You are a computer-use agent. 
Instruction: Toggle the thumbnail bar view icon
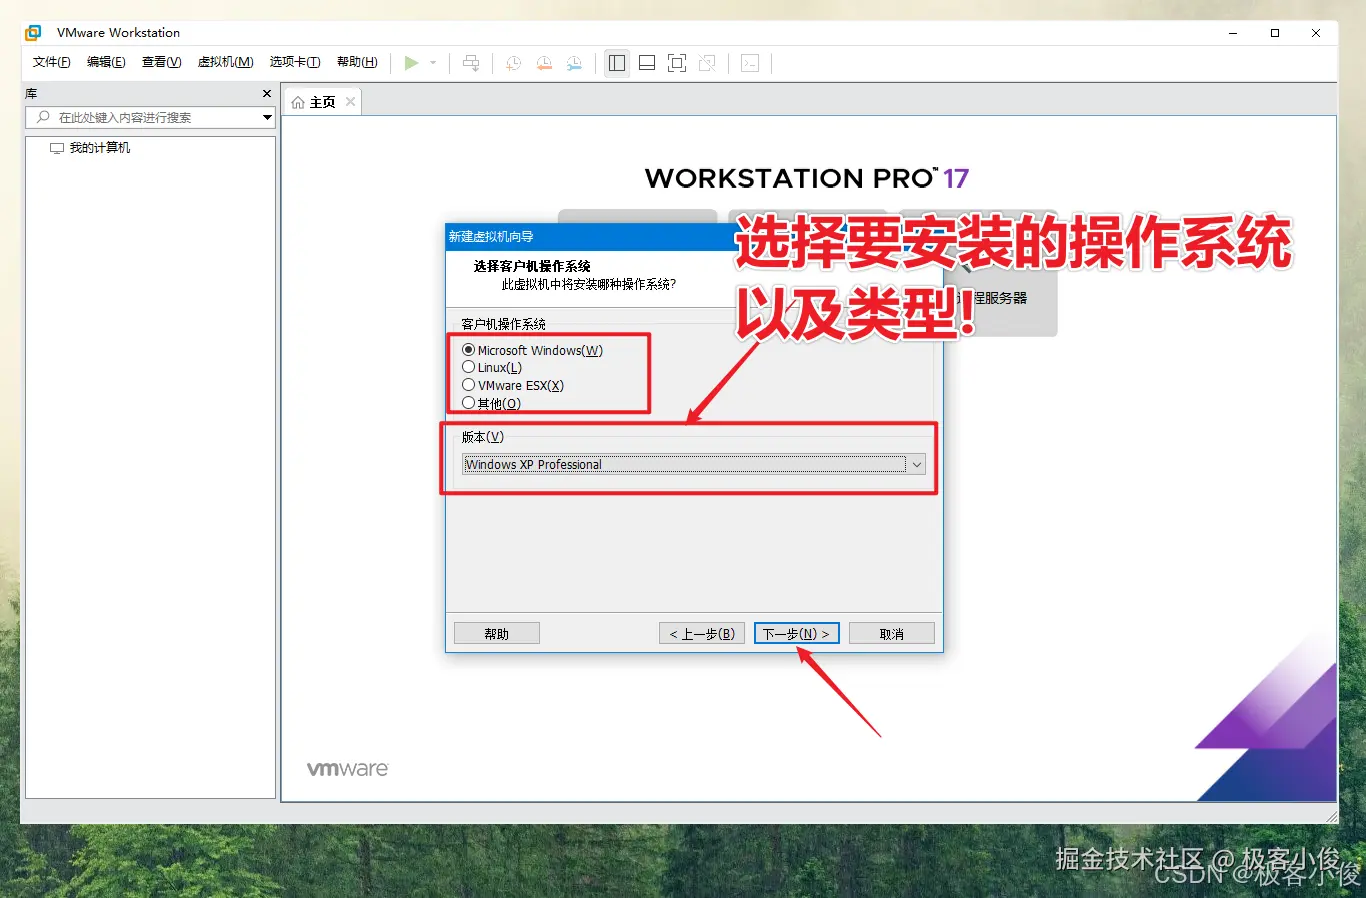point(647,63)
